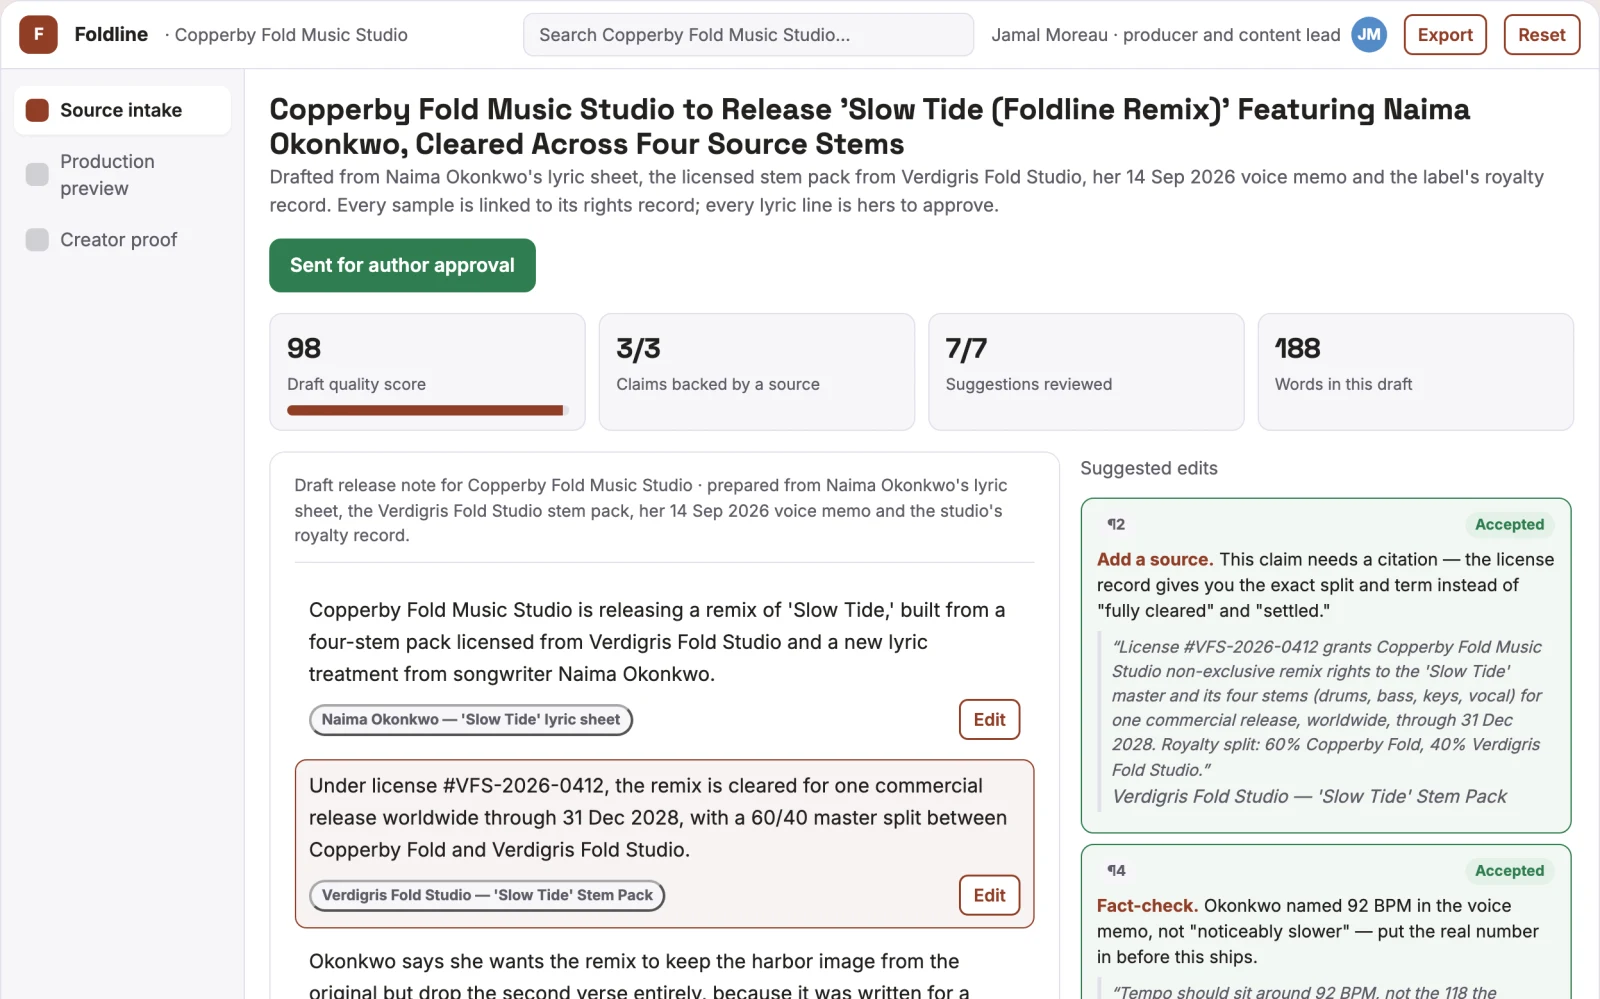The image size is (1600, 999).
Task: Edit the first paragraph about 'Slow Tide' remix
Action: pos(989,719)
